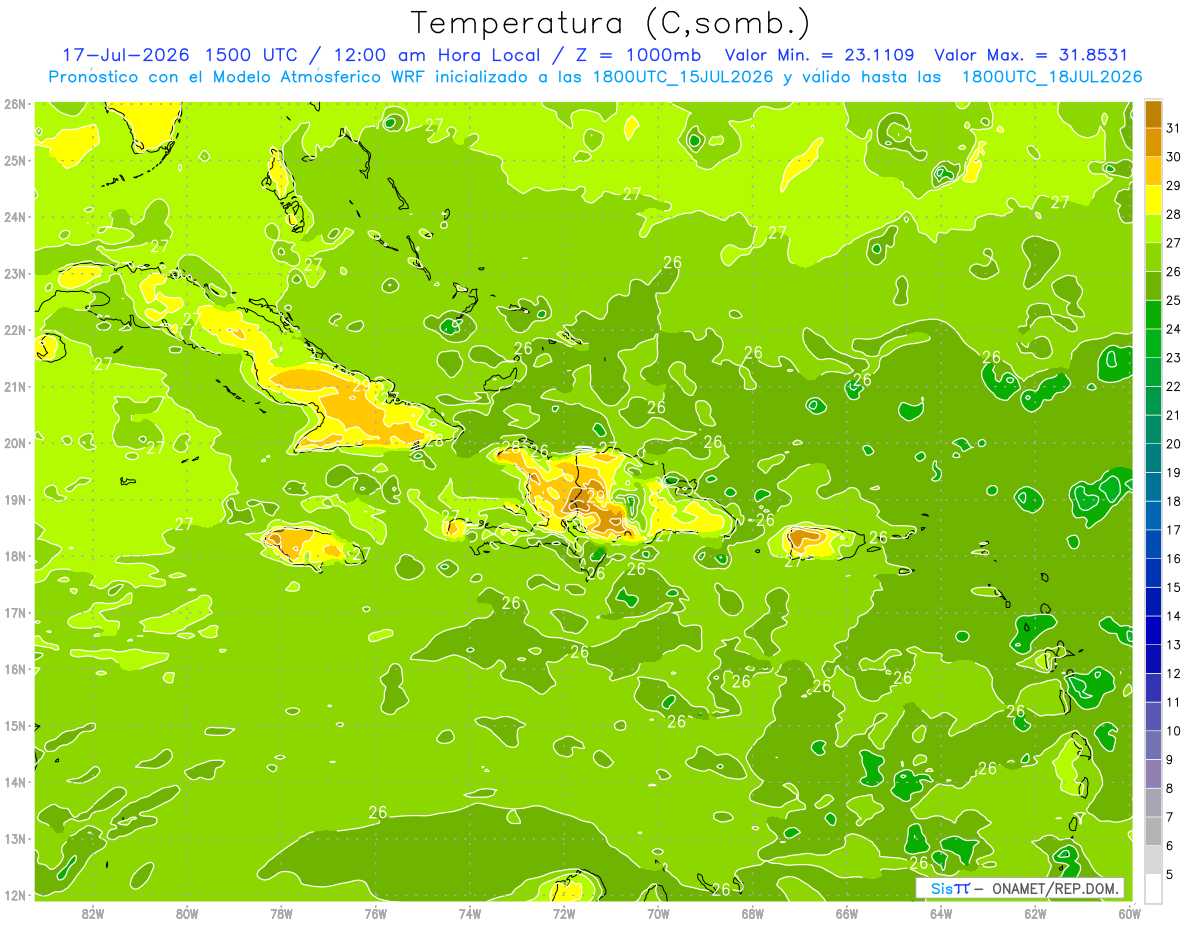Select the yellow swatch between 28 and 29

[1153, 201]
